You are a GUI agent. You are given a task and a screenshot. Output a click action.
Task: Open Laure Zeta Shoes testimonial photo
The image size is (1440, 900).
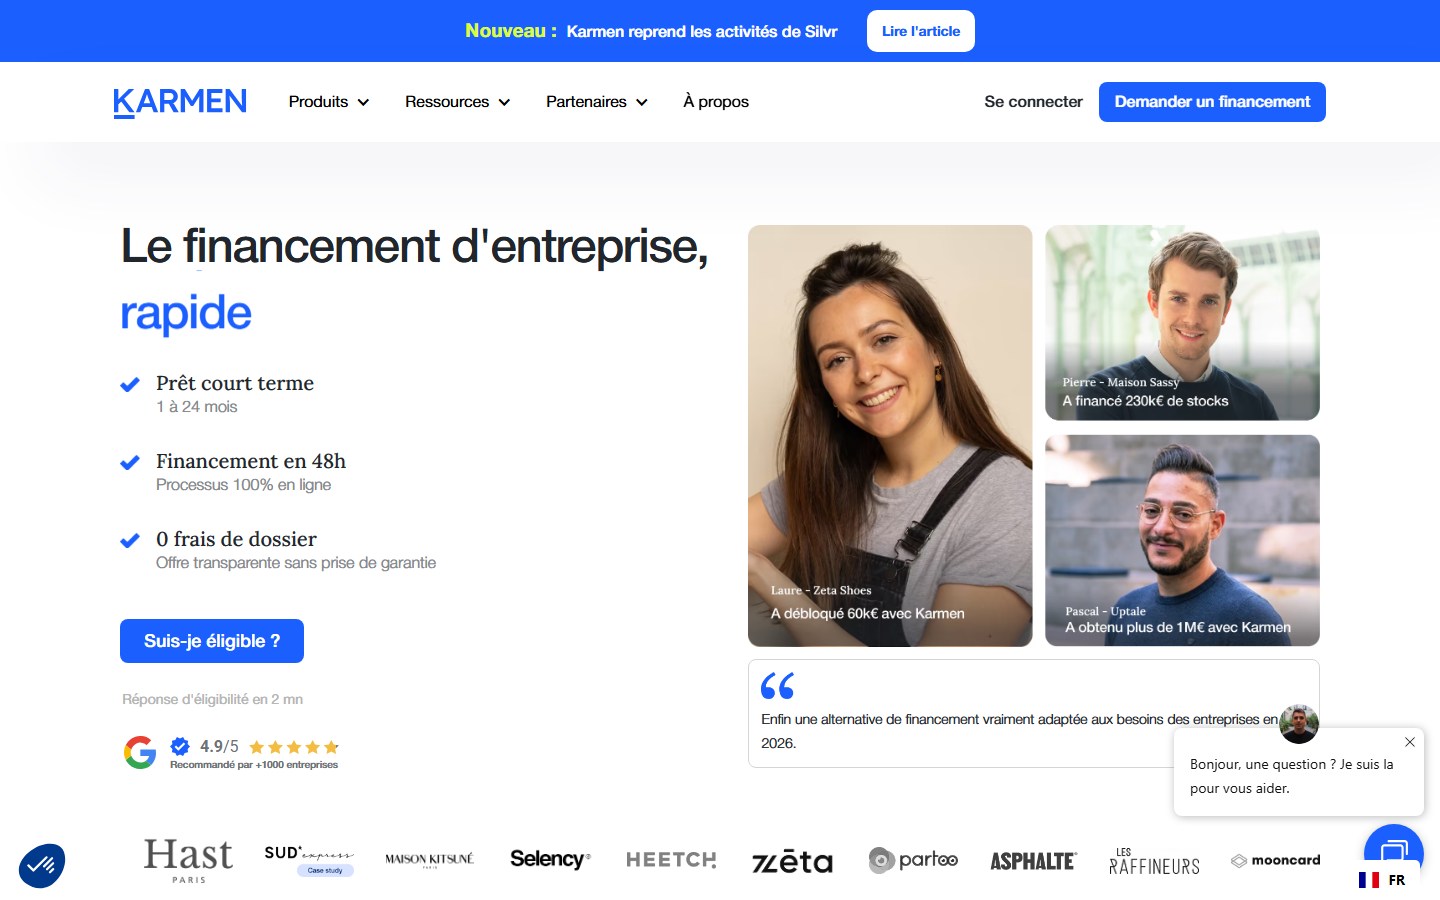(890, 436)
